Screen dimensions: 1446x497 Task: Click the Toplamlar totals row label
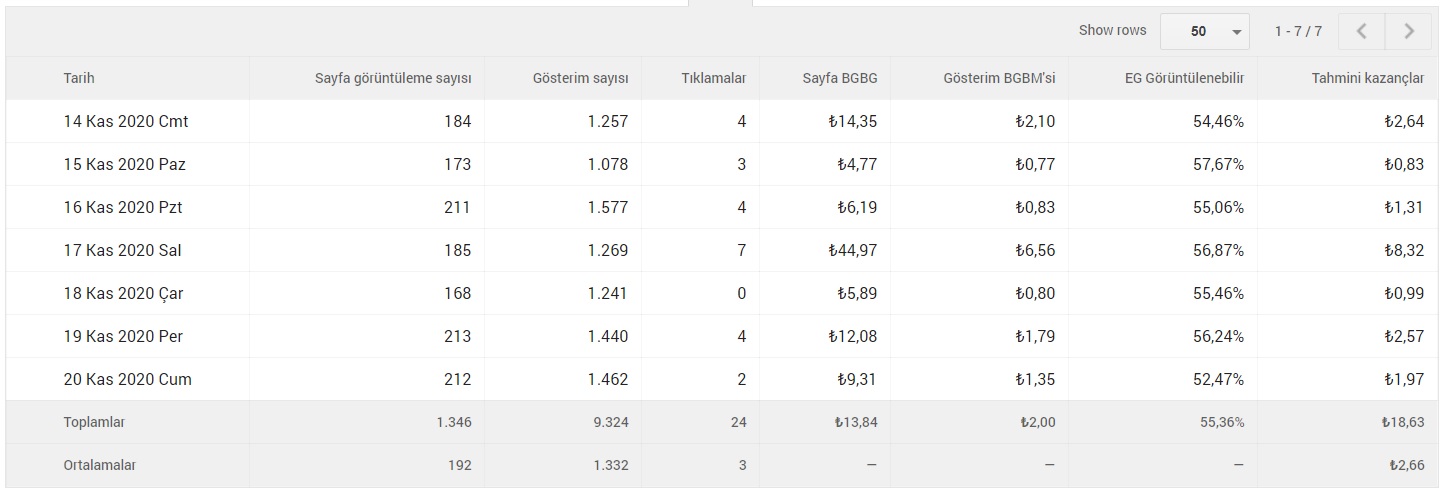(94, 422)
